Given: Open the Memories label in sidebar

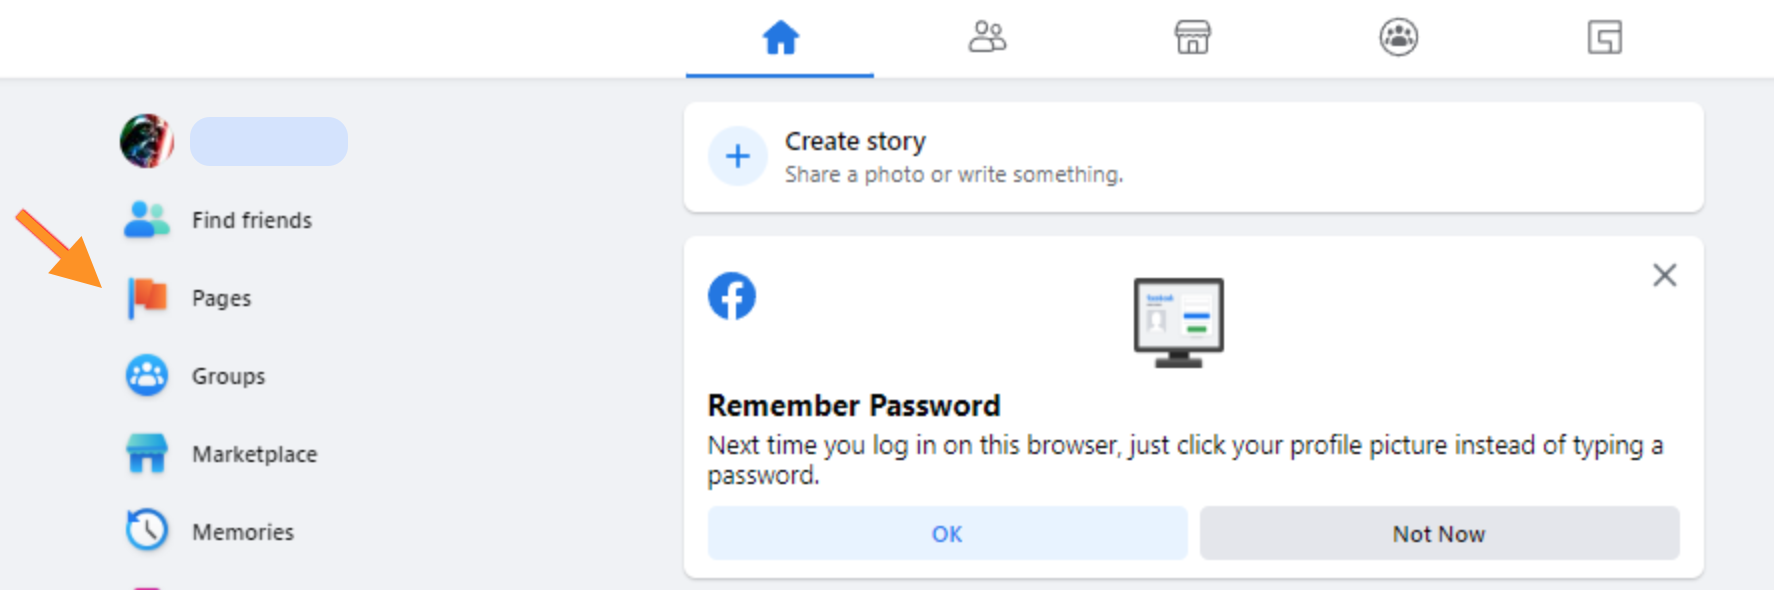Looking at the screenshot, I should click(x=243, y=532).
